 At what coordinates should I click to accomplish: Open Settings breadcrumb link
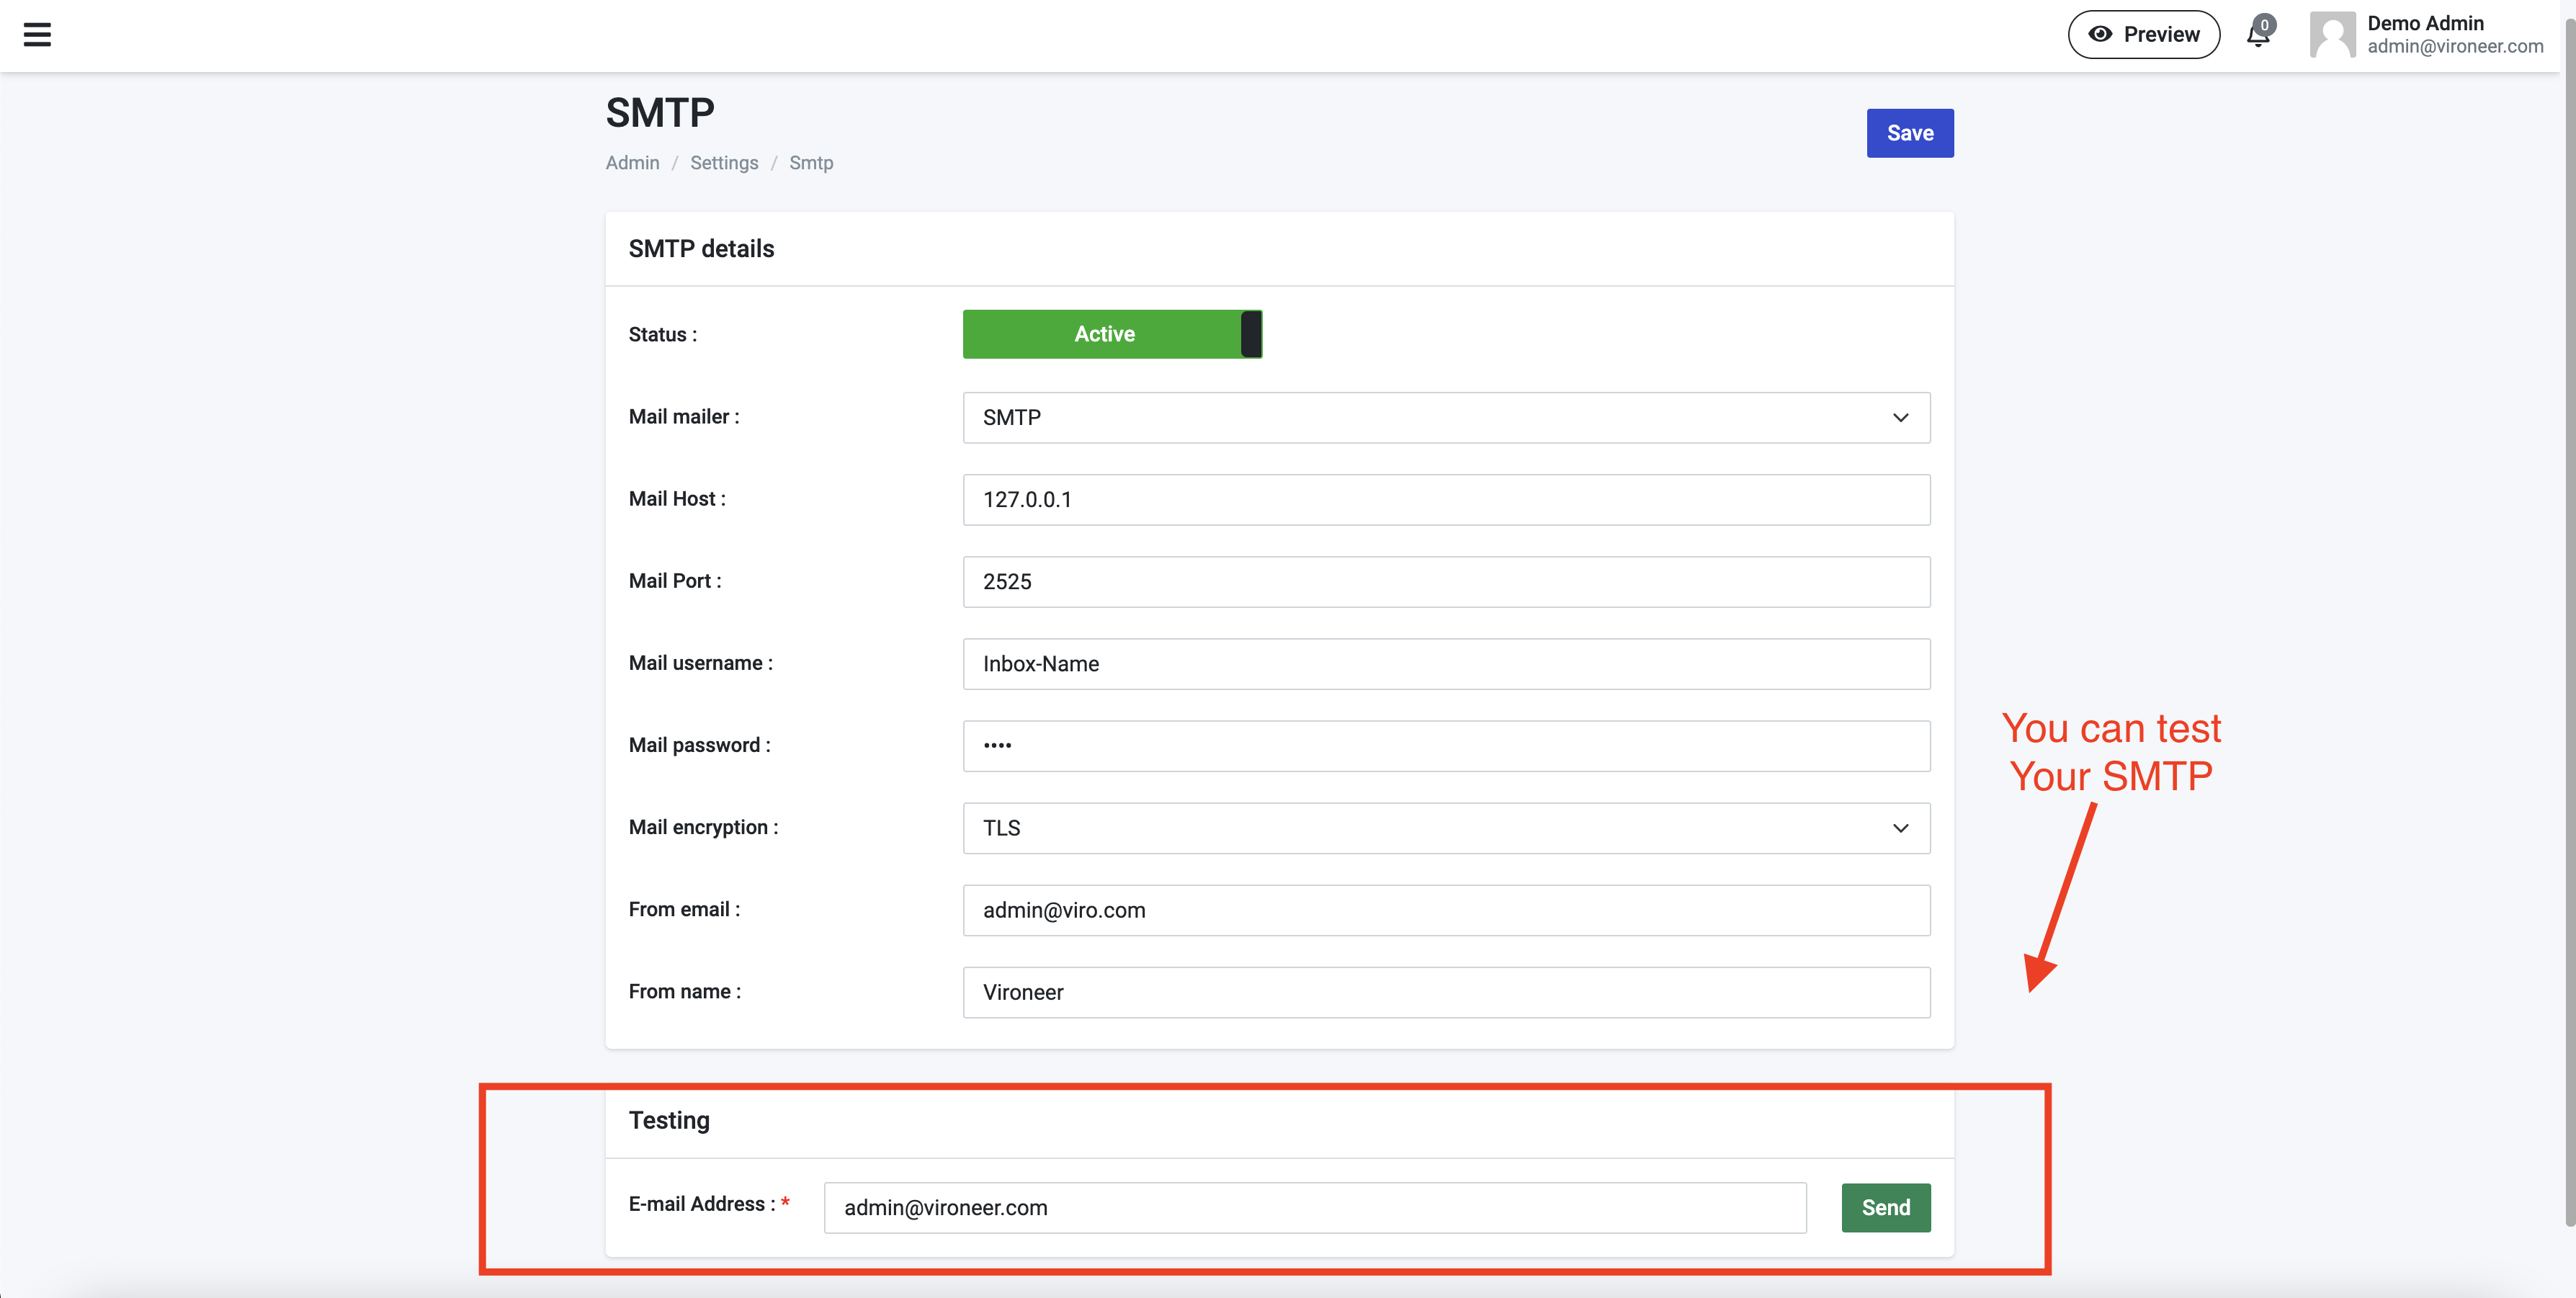click(723, 163)
